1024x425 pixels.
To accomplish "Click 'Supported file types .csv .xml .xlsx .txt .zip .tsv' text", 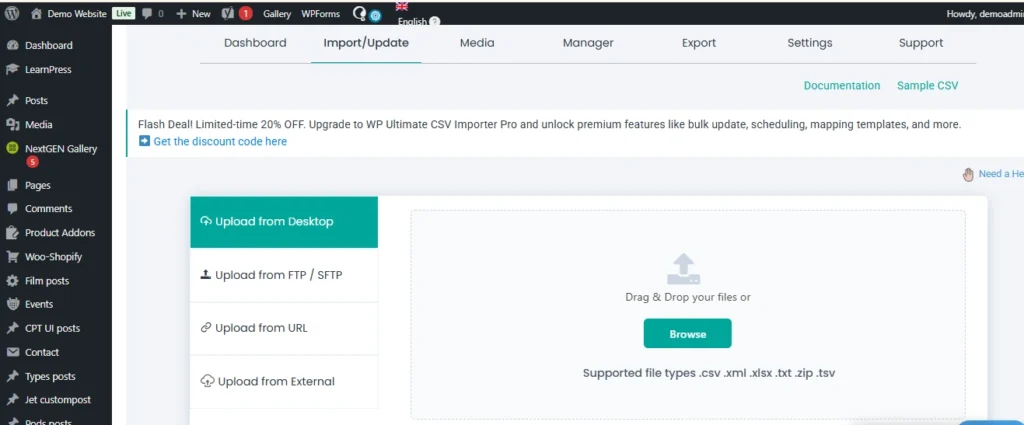I will [709, 373].
